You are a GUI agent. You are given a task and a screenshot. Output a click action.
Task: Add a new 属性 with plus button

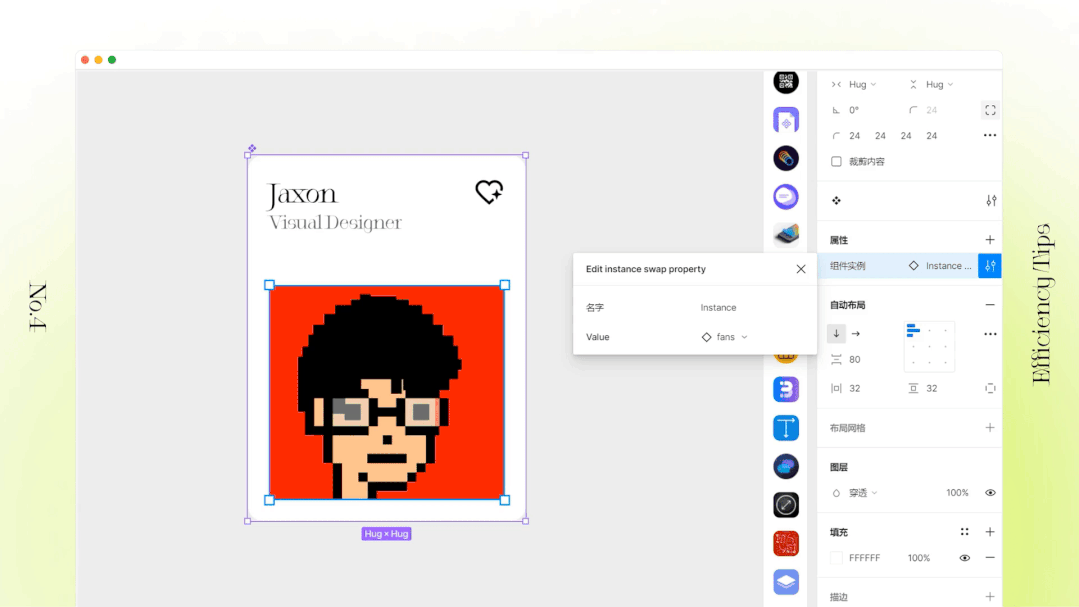[990, 239]
